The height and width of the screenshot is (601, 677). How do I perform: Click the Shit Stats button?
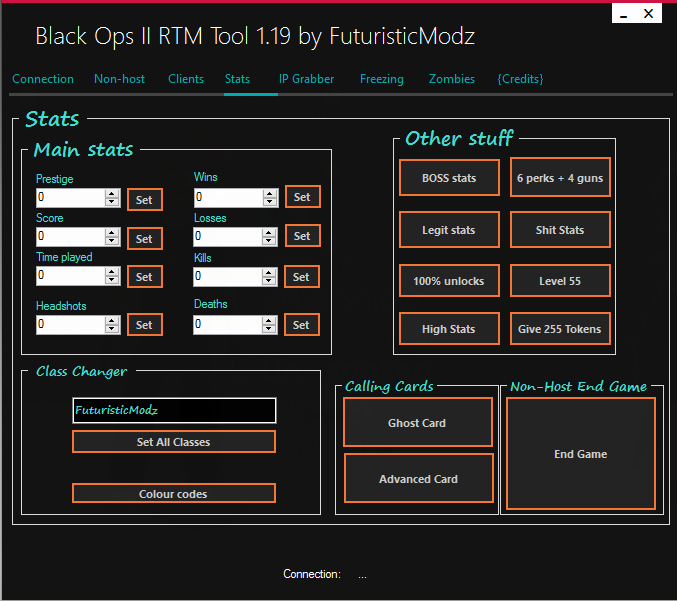point(560,230)
